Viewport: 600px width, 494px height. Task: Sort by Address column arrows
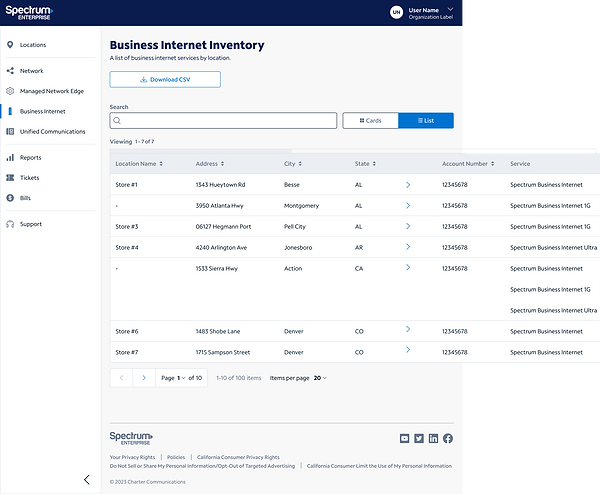(x=222, y=164)
